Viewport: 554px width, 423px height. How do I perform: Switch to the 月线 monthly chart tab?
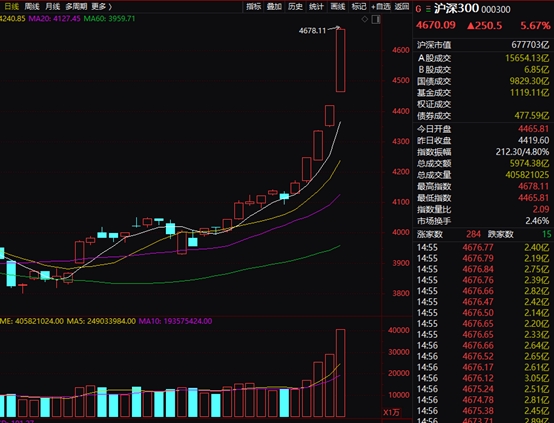click(x=52, y=6)
